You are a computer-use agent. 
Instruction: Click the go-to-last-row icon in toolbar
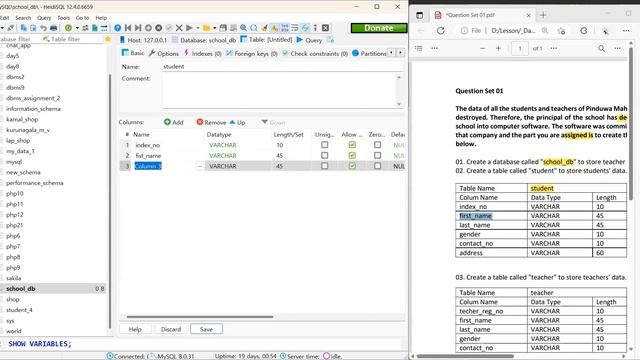[138, 28]
